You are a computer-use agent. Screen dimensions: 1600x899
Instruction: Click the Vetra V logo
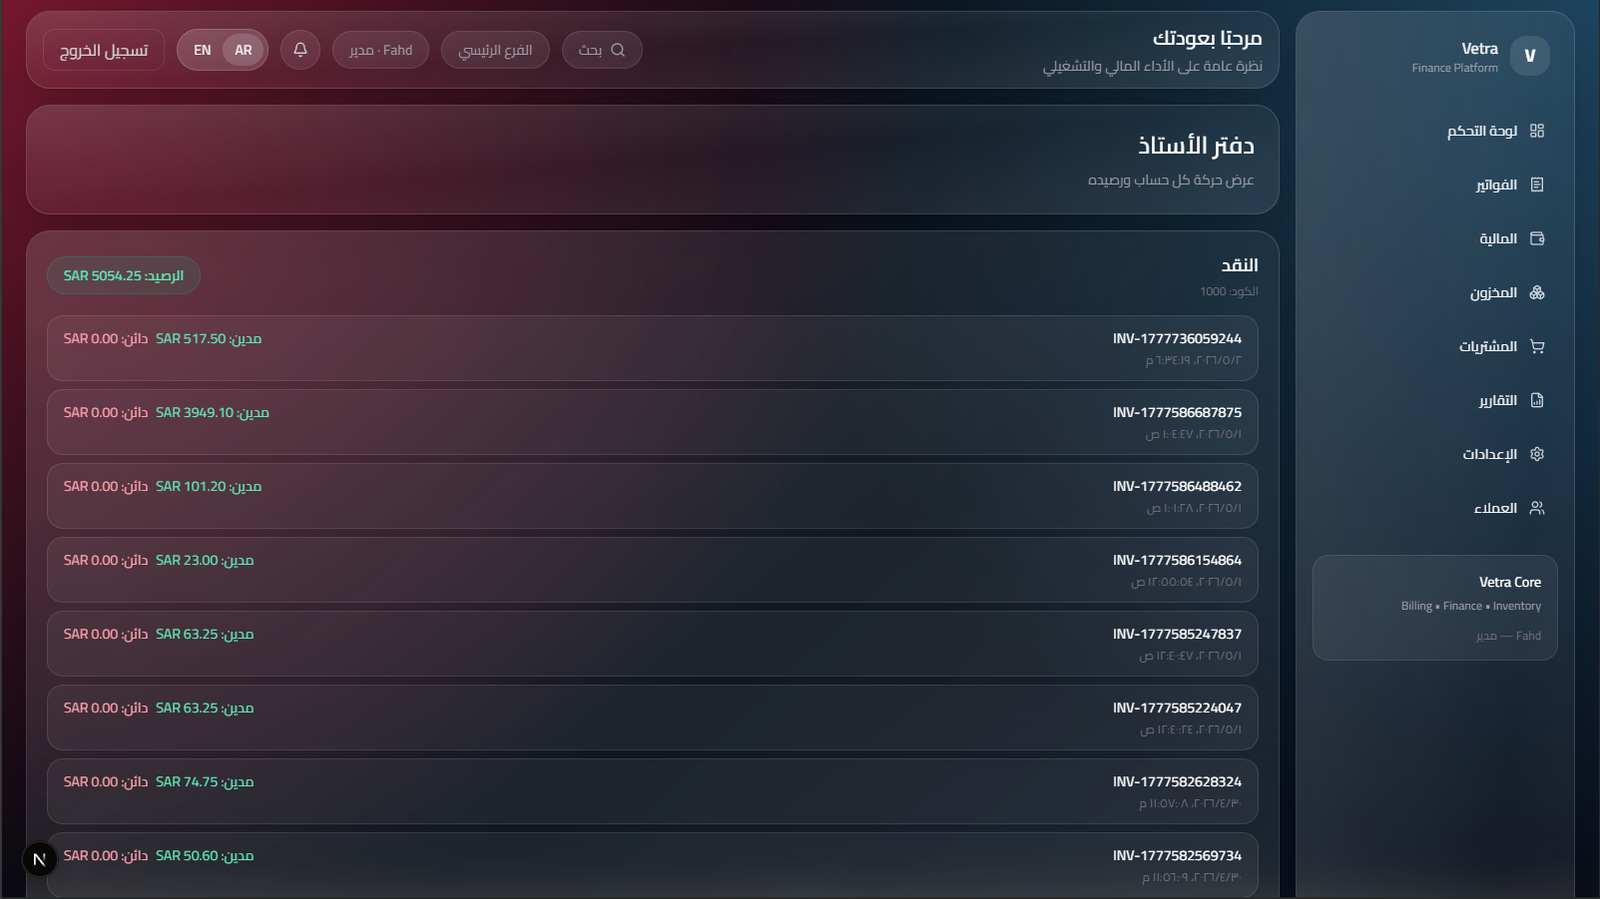pos(1530,56)
